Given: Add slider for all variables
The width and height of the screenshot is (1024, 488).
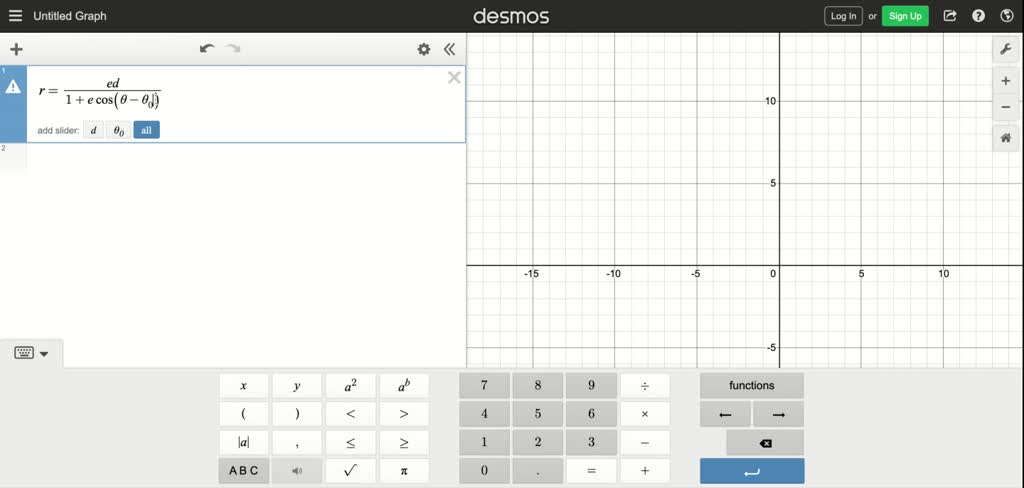Looking at the screenshot, I should tap(146, 130).
